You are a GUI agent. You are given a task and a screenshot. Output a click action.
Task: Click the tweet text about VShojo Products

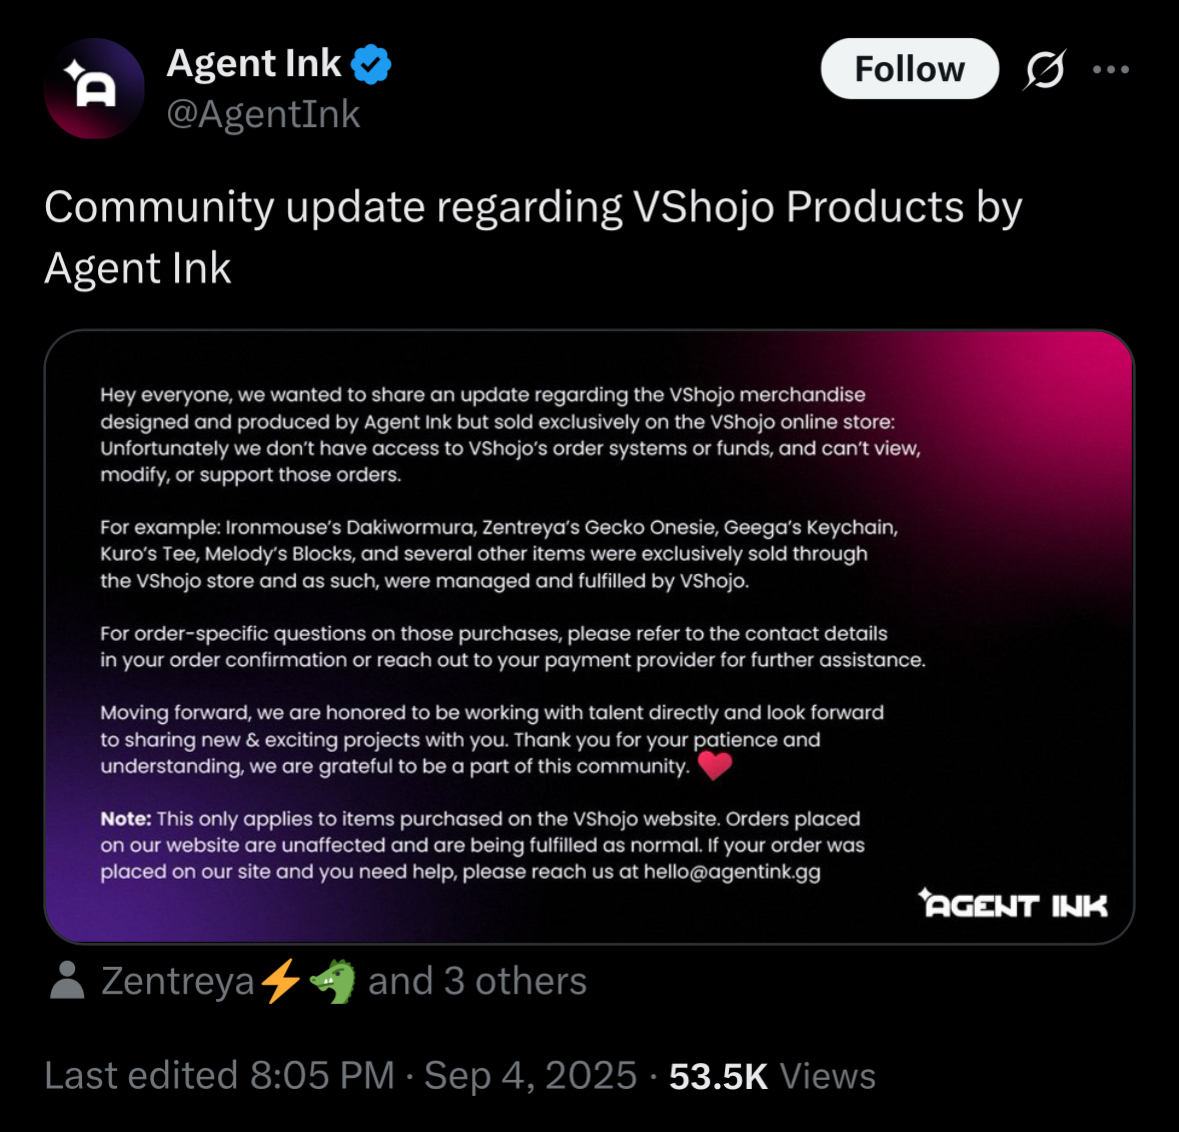point(533,237)
